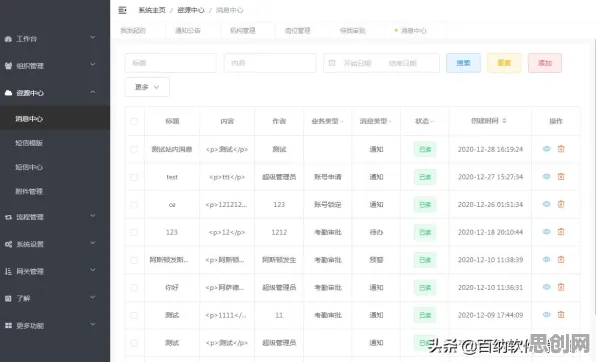Click the 结束日期 date field
Screen dimensions: 596x362
(403, 63)
